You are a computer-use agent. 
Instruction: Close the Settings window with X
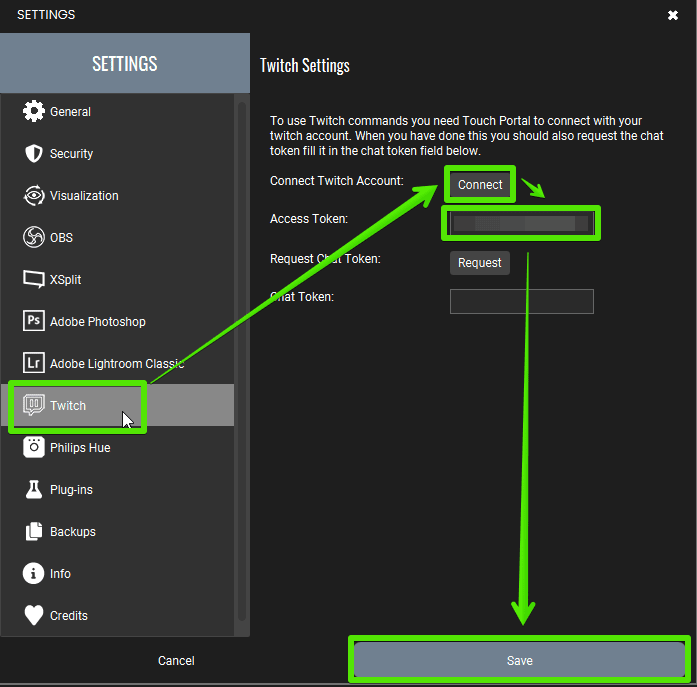pos(673,15)
